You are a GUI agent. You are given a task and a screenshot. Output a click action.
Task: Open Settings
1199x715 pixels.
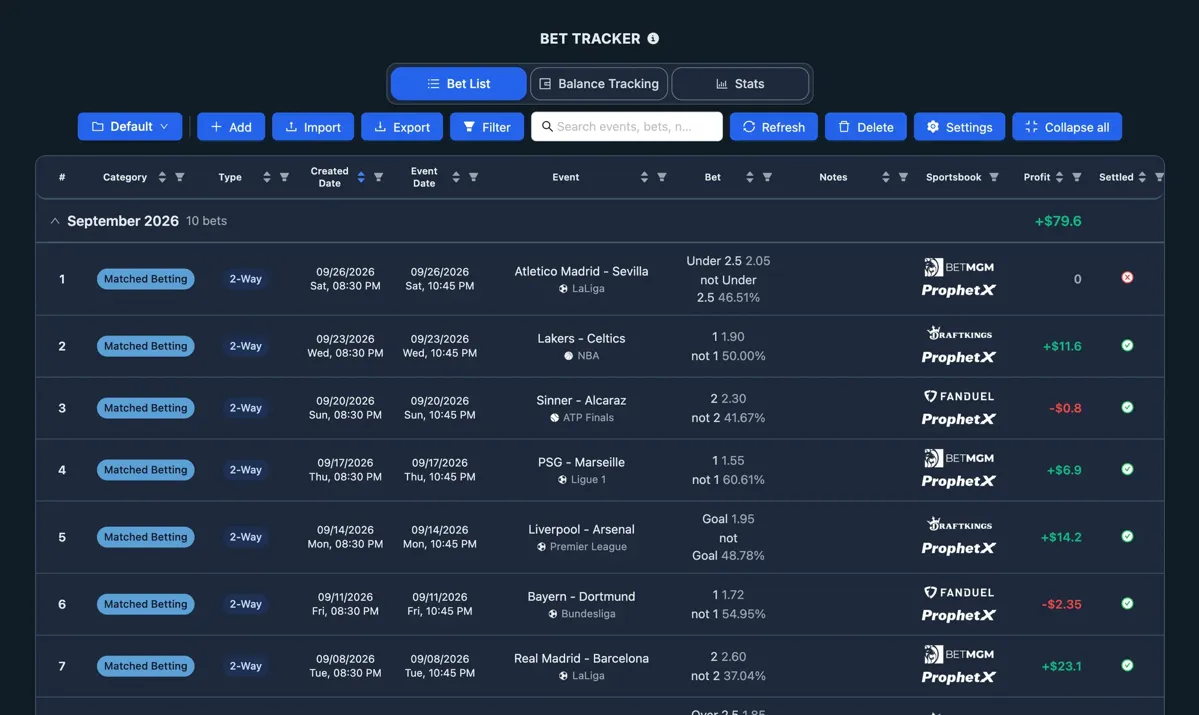pos(960,127)
